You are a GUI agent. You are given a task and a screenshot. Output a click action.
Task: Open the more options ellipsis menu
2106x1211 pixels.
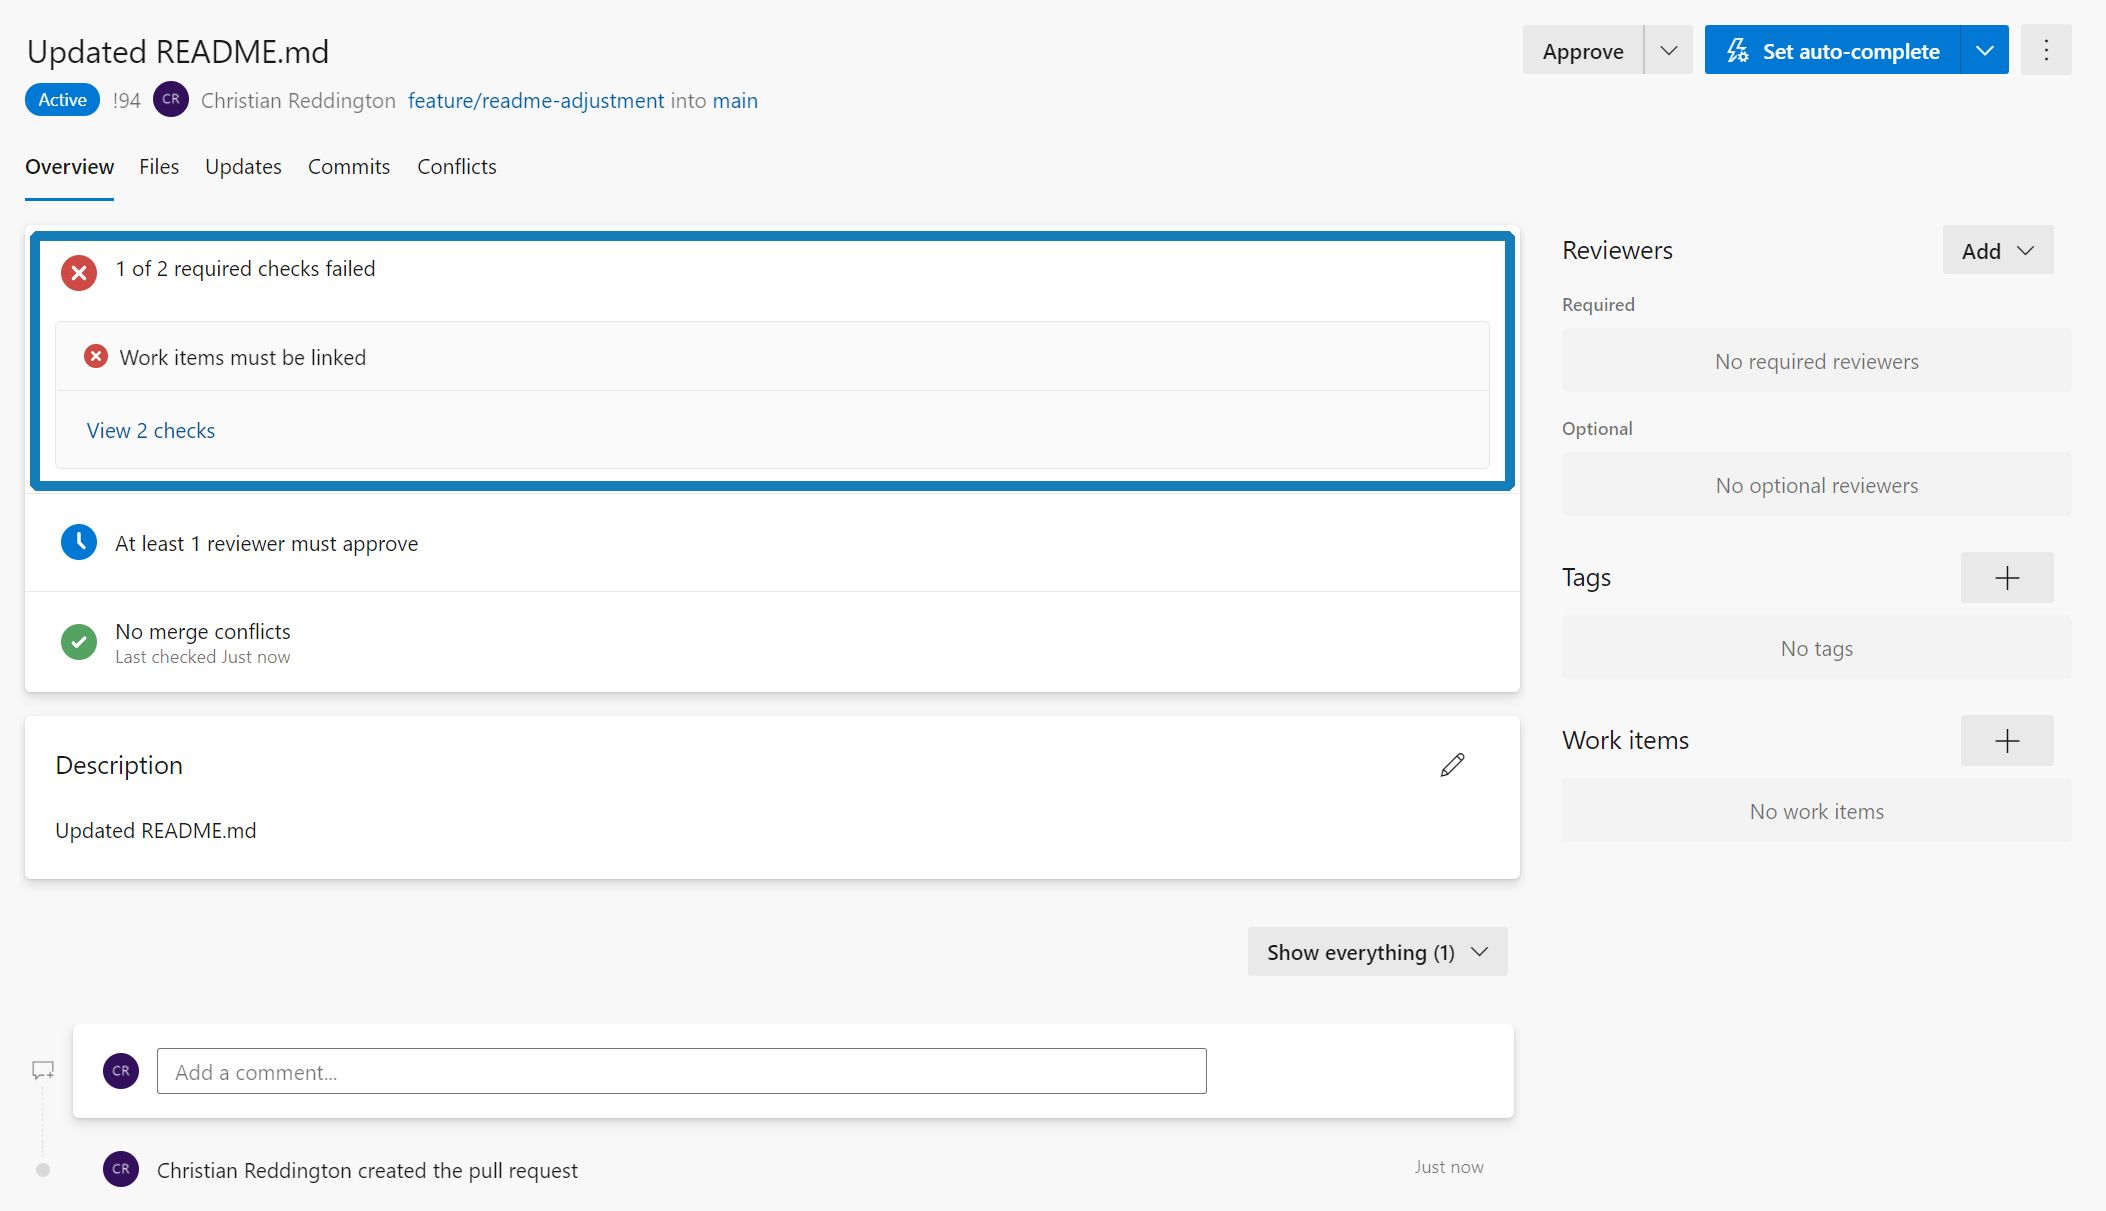click(x=2046, y=50)
